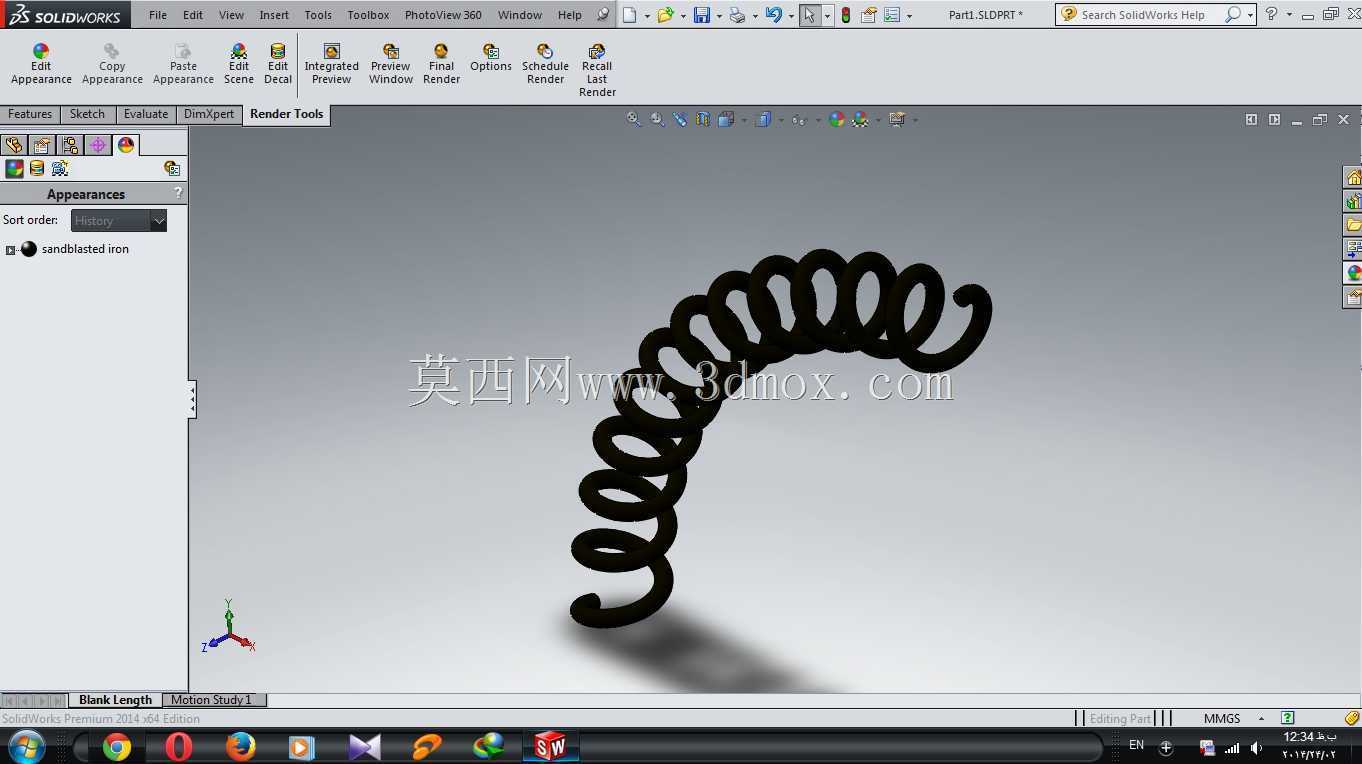The width and height of the screenshot is (1362, 764).
Task: Switch to Evaluate tab
Action: coord(146,114)
